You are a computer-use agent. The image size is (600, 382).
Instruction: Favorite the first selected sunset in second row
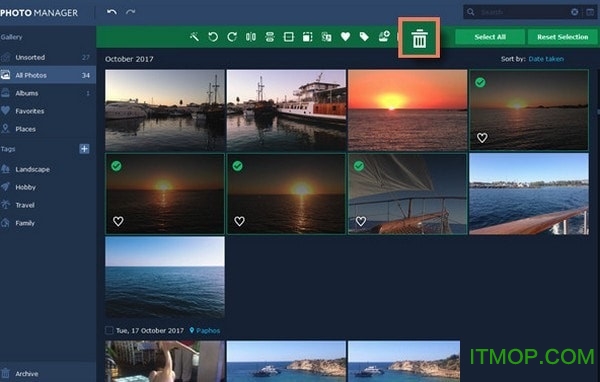118,221
